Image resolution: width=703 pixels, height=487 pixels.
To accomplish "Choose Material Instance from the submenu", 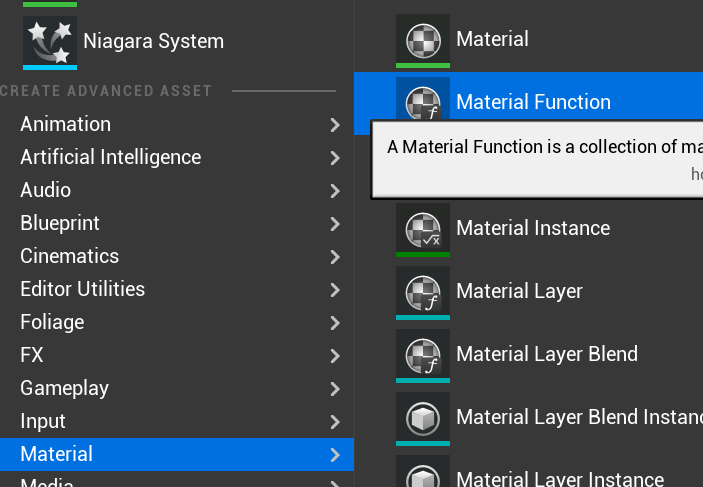I will [x=532, y=228].
